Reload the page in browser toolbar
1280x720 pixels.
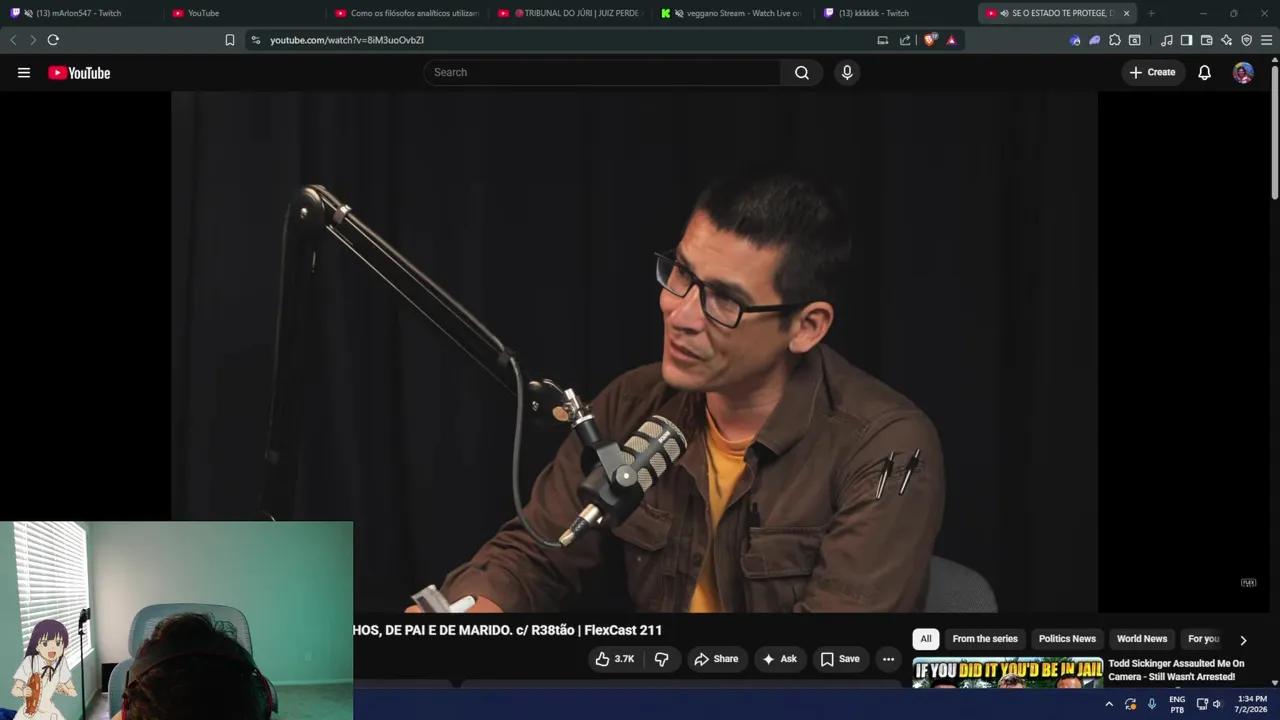click(x=53, y=40)
